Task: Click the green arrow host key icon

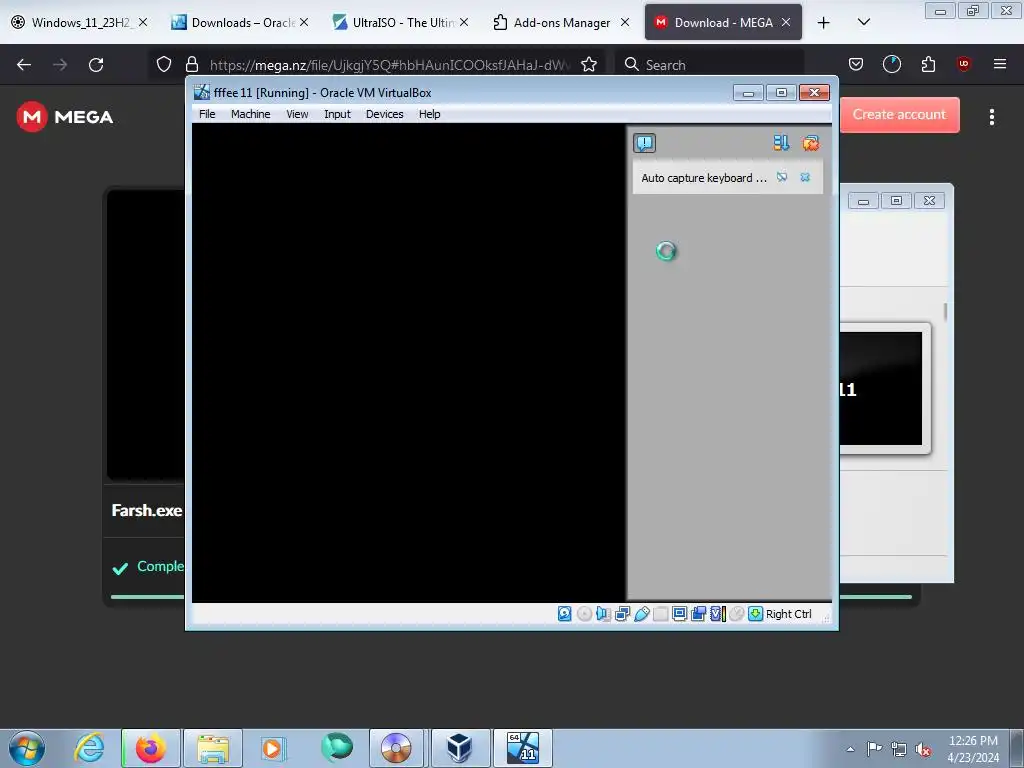Action: click(756, 614)
